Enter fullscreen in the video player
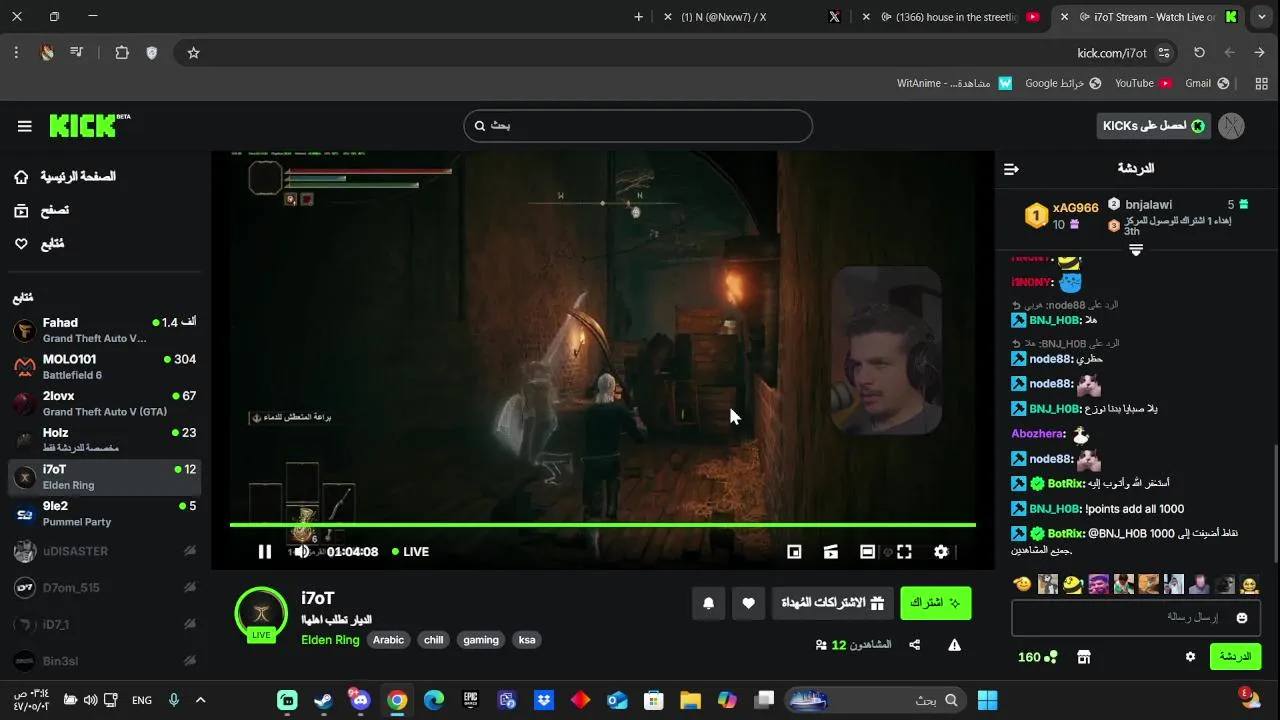The height and width of the screenshot is (720, 1280). [x=904, y=551]
